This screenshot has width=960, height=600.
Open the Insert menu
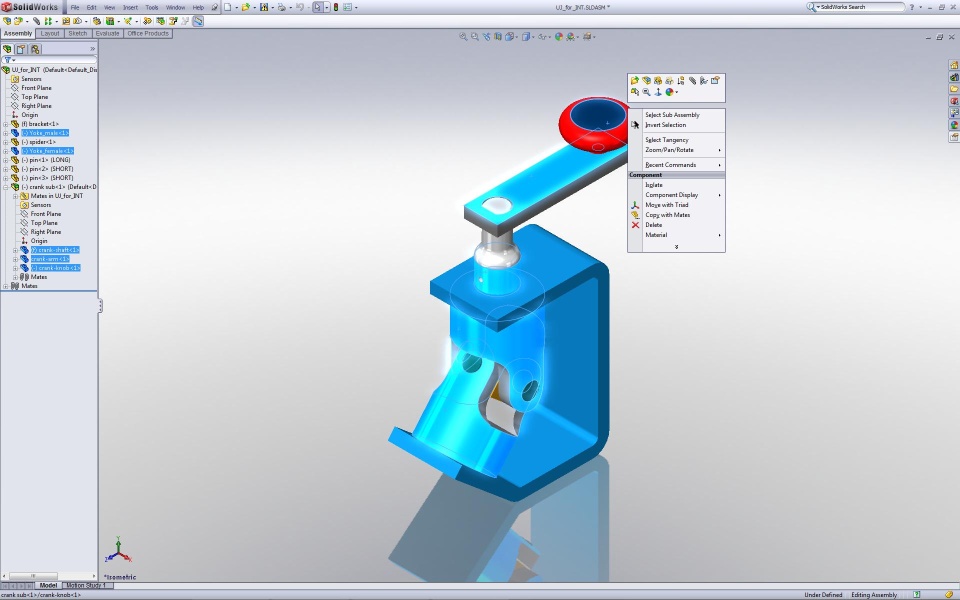point(130,7)
